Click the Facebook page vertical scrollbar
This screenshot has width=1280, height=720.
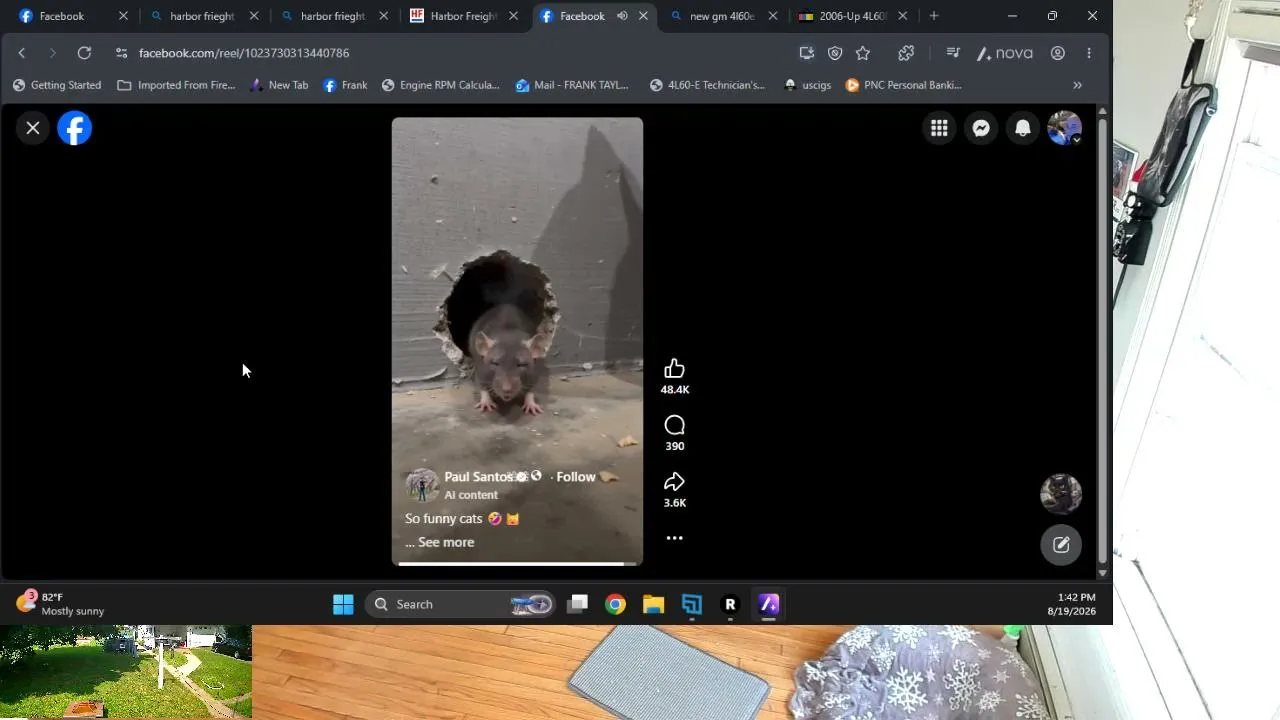(1102, 340)
